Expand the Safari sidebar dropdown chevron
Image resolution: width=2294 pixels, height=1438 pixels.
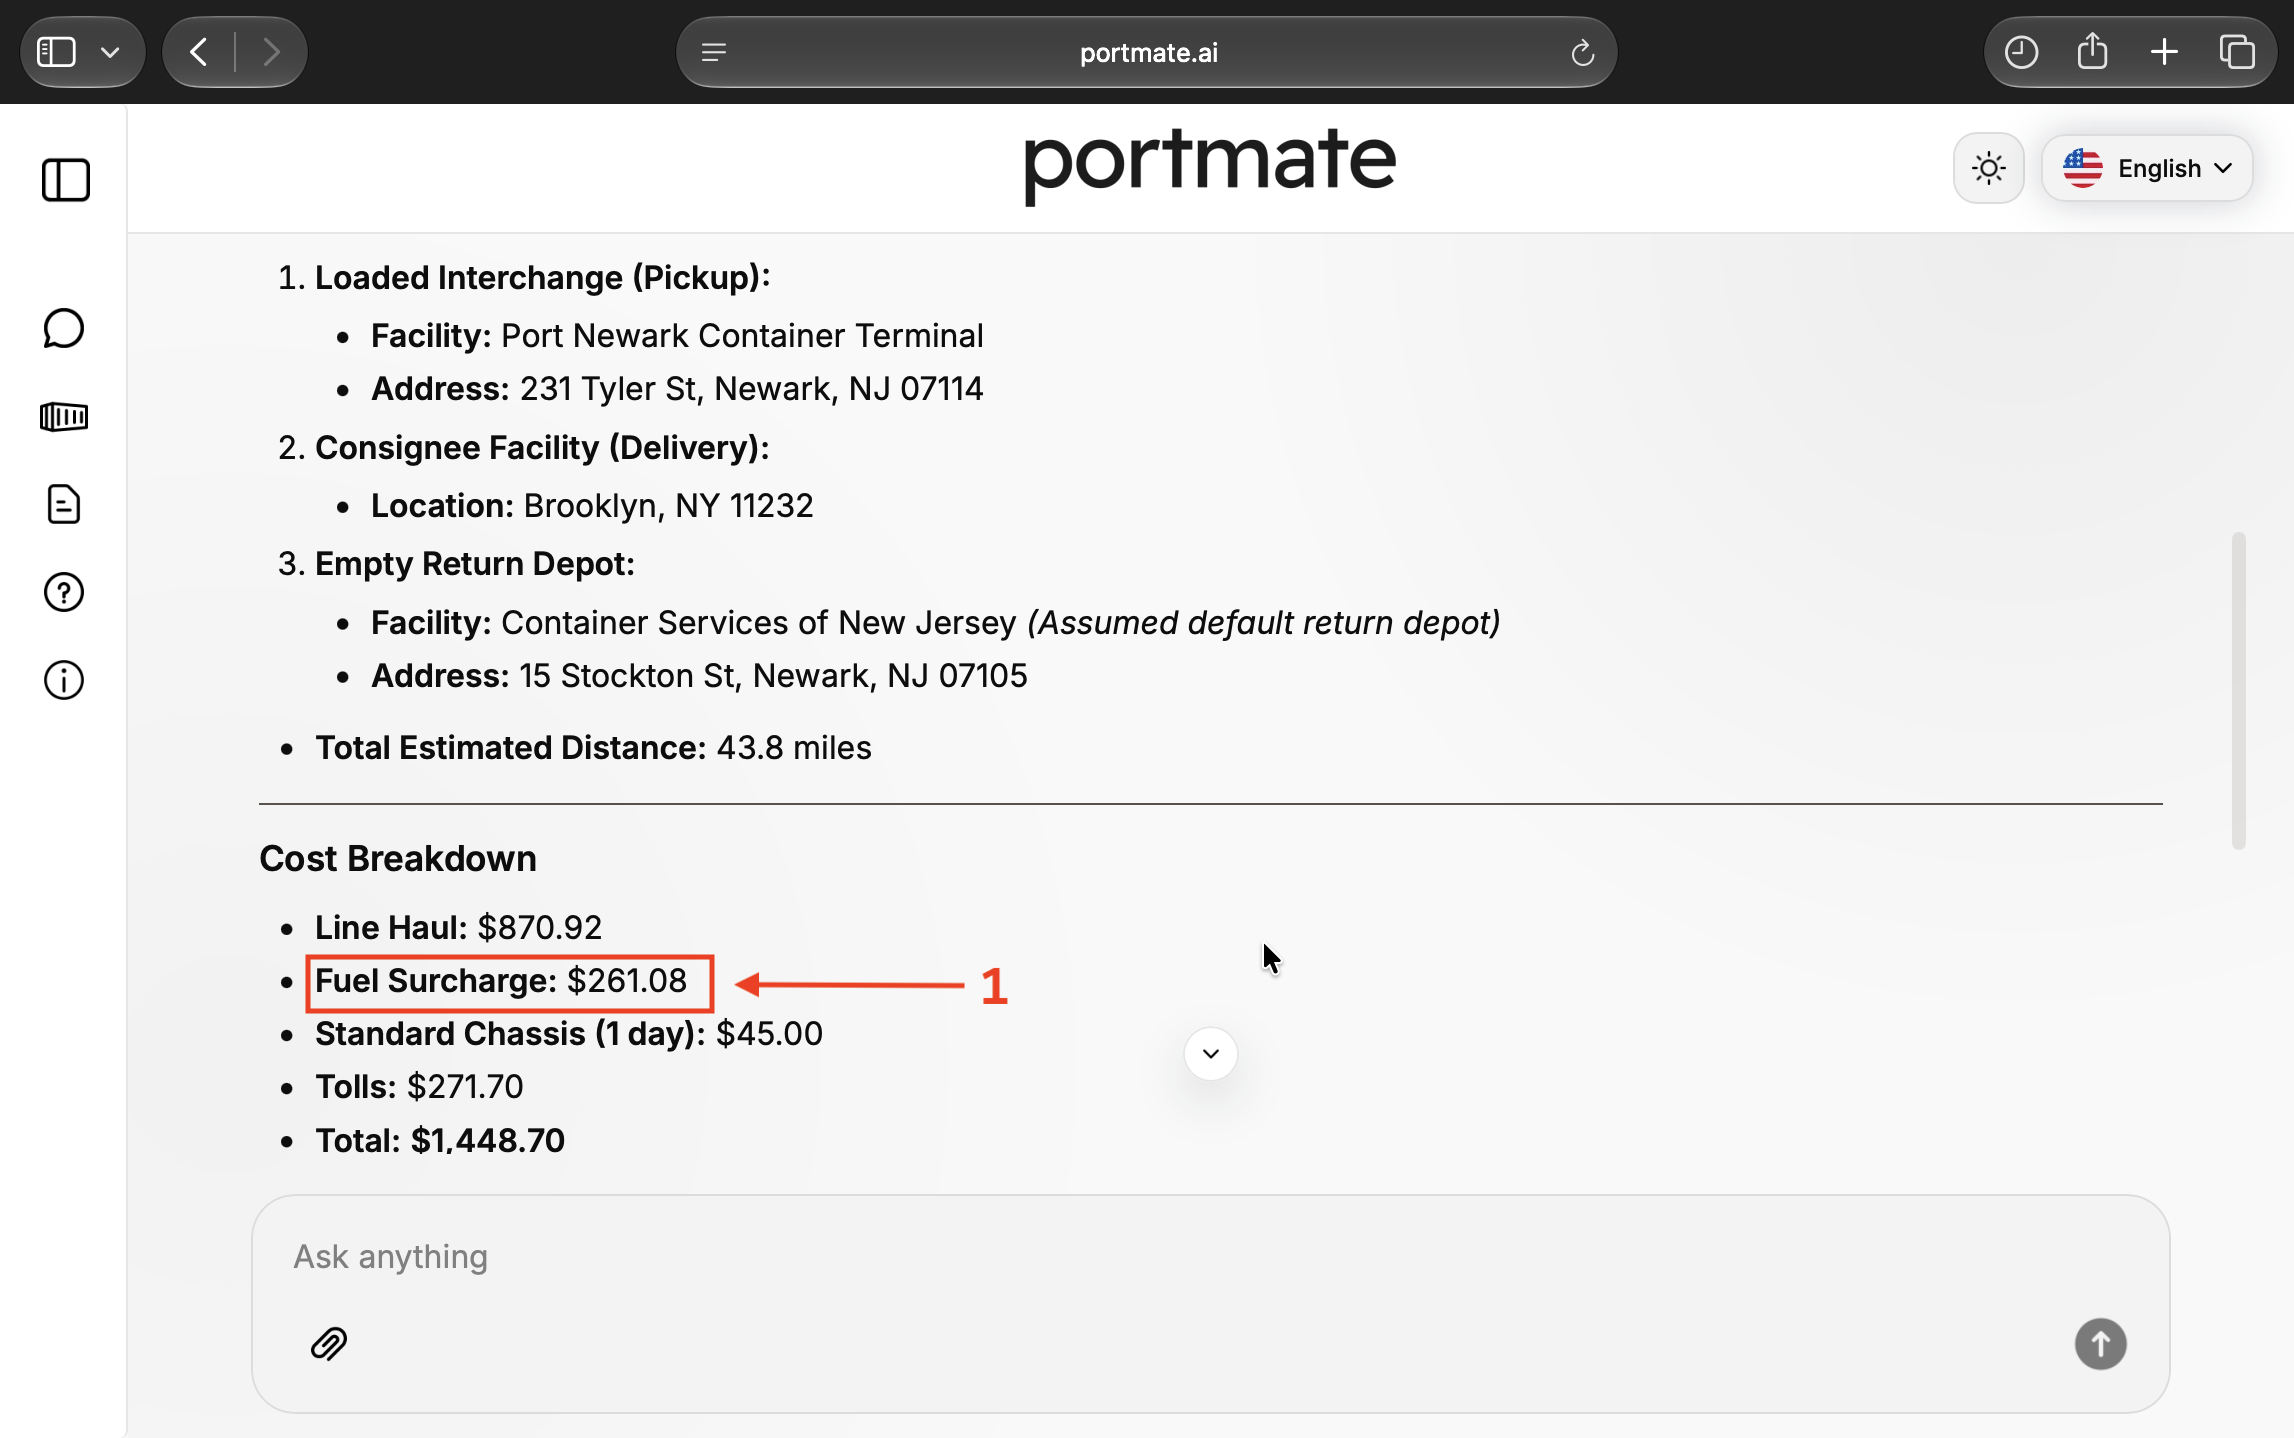click(110, 52)
